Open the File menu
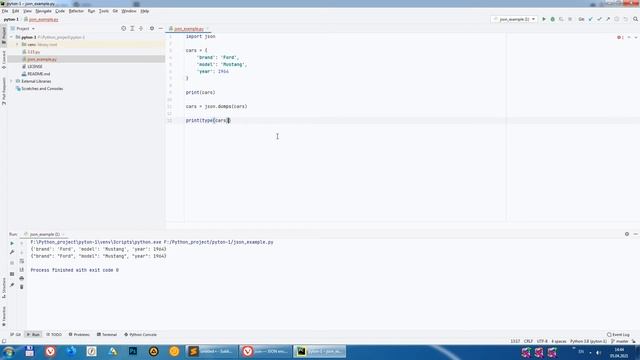Screen dimensions: 640x360 point(5,11)
